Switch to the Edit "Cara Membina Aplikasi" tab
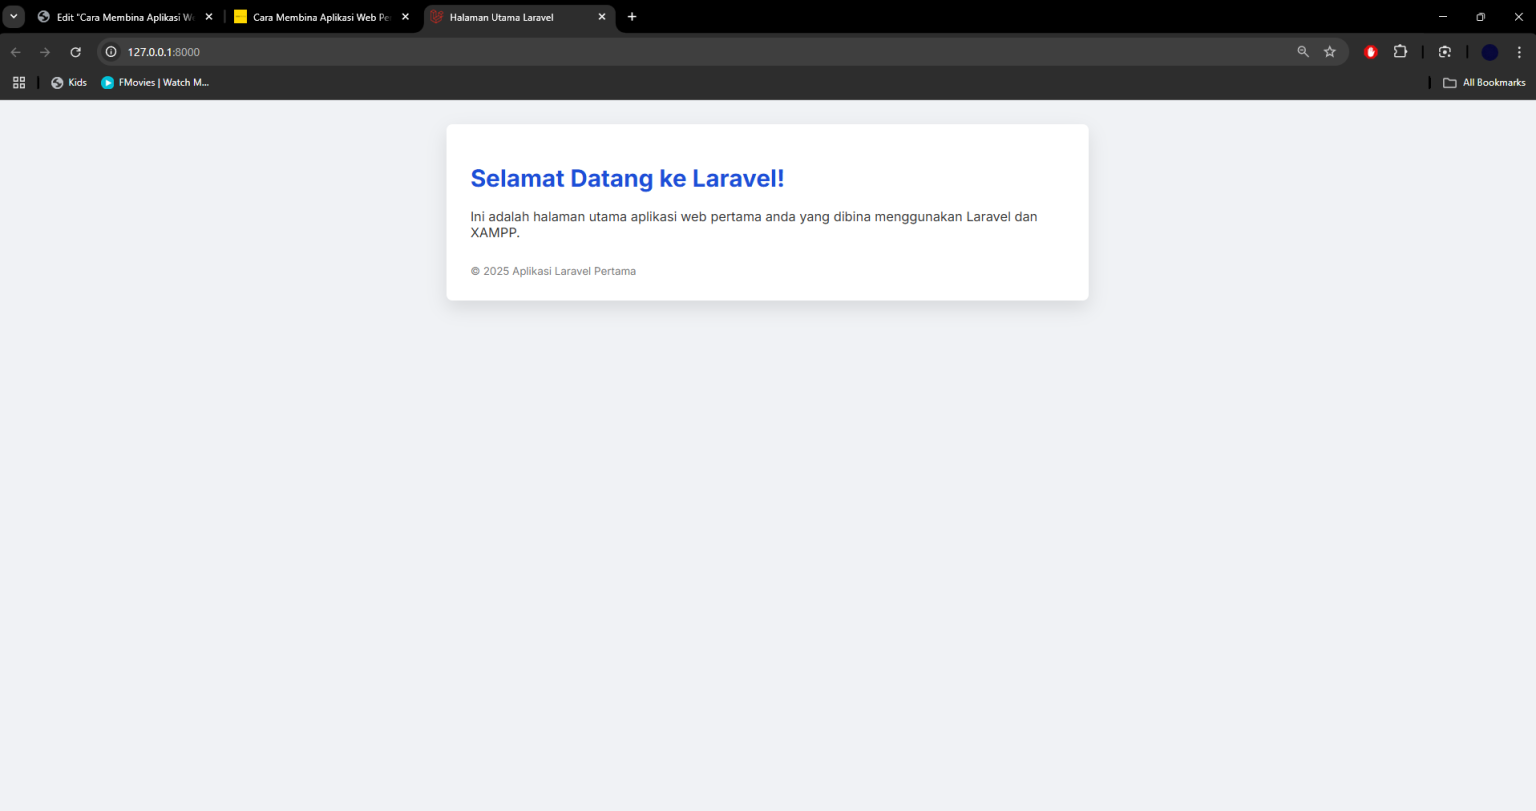 [x=120, y=17]
